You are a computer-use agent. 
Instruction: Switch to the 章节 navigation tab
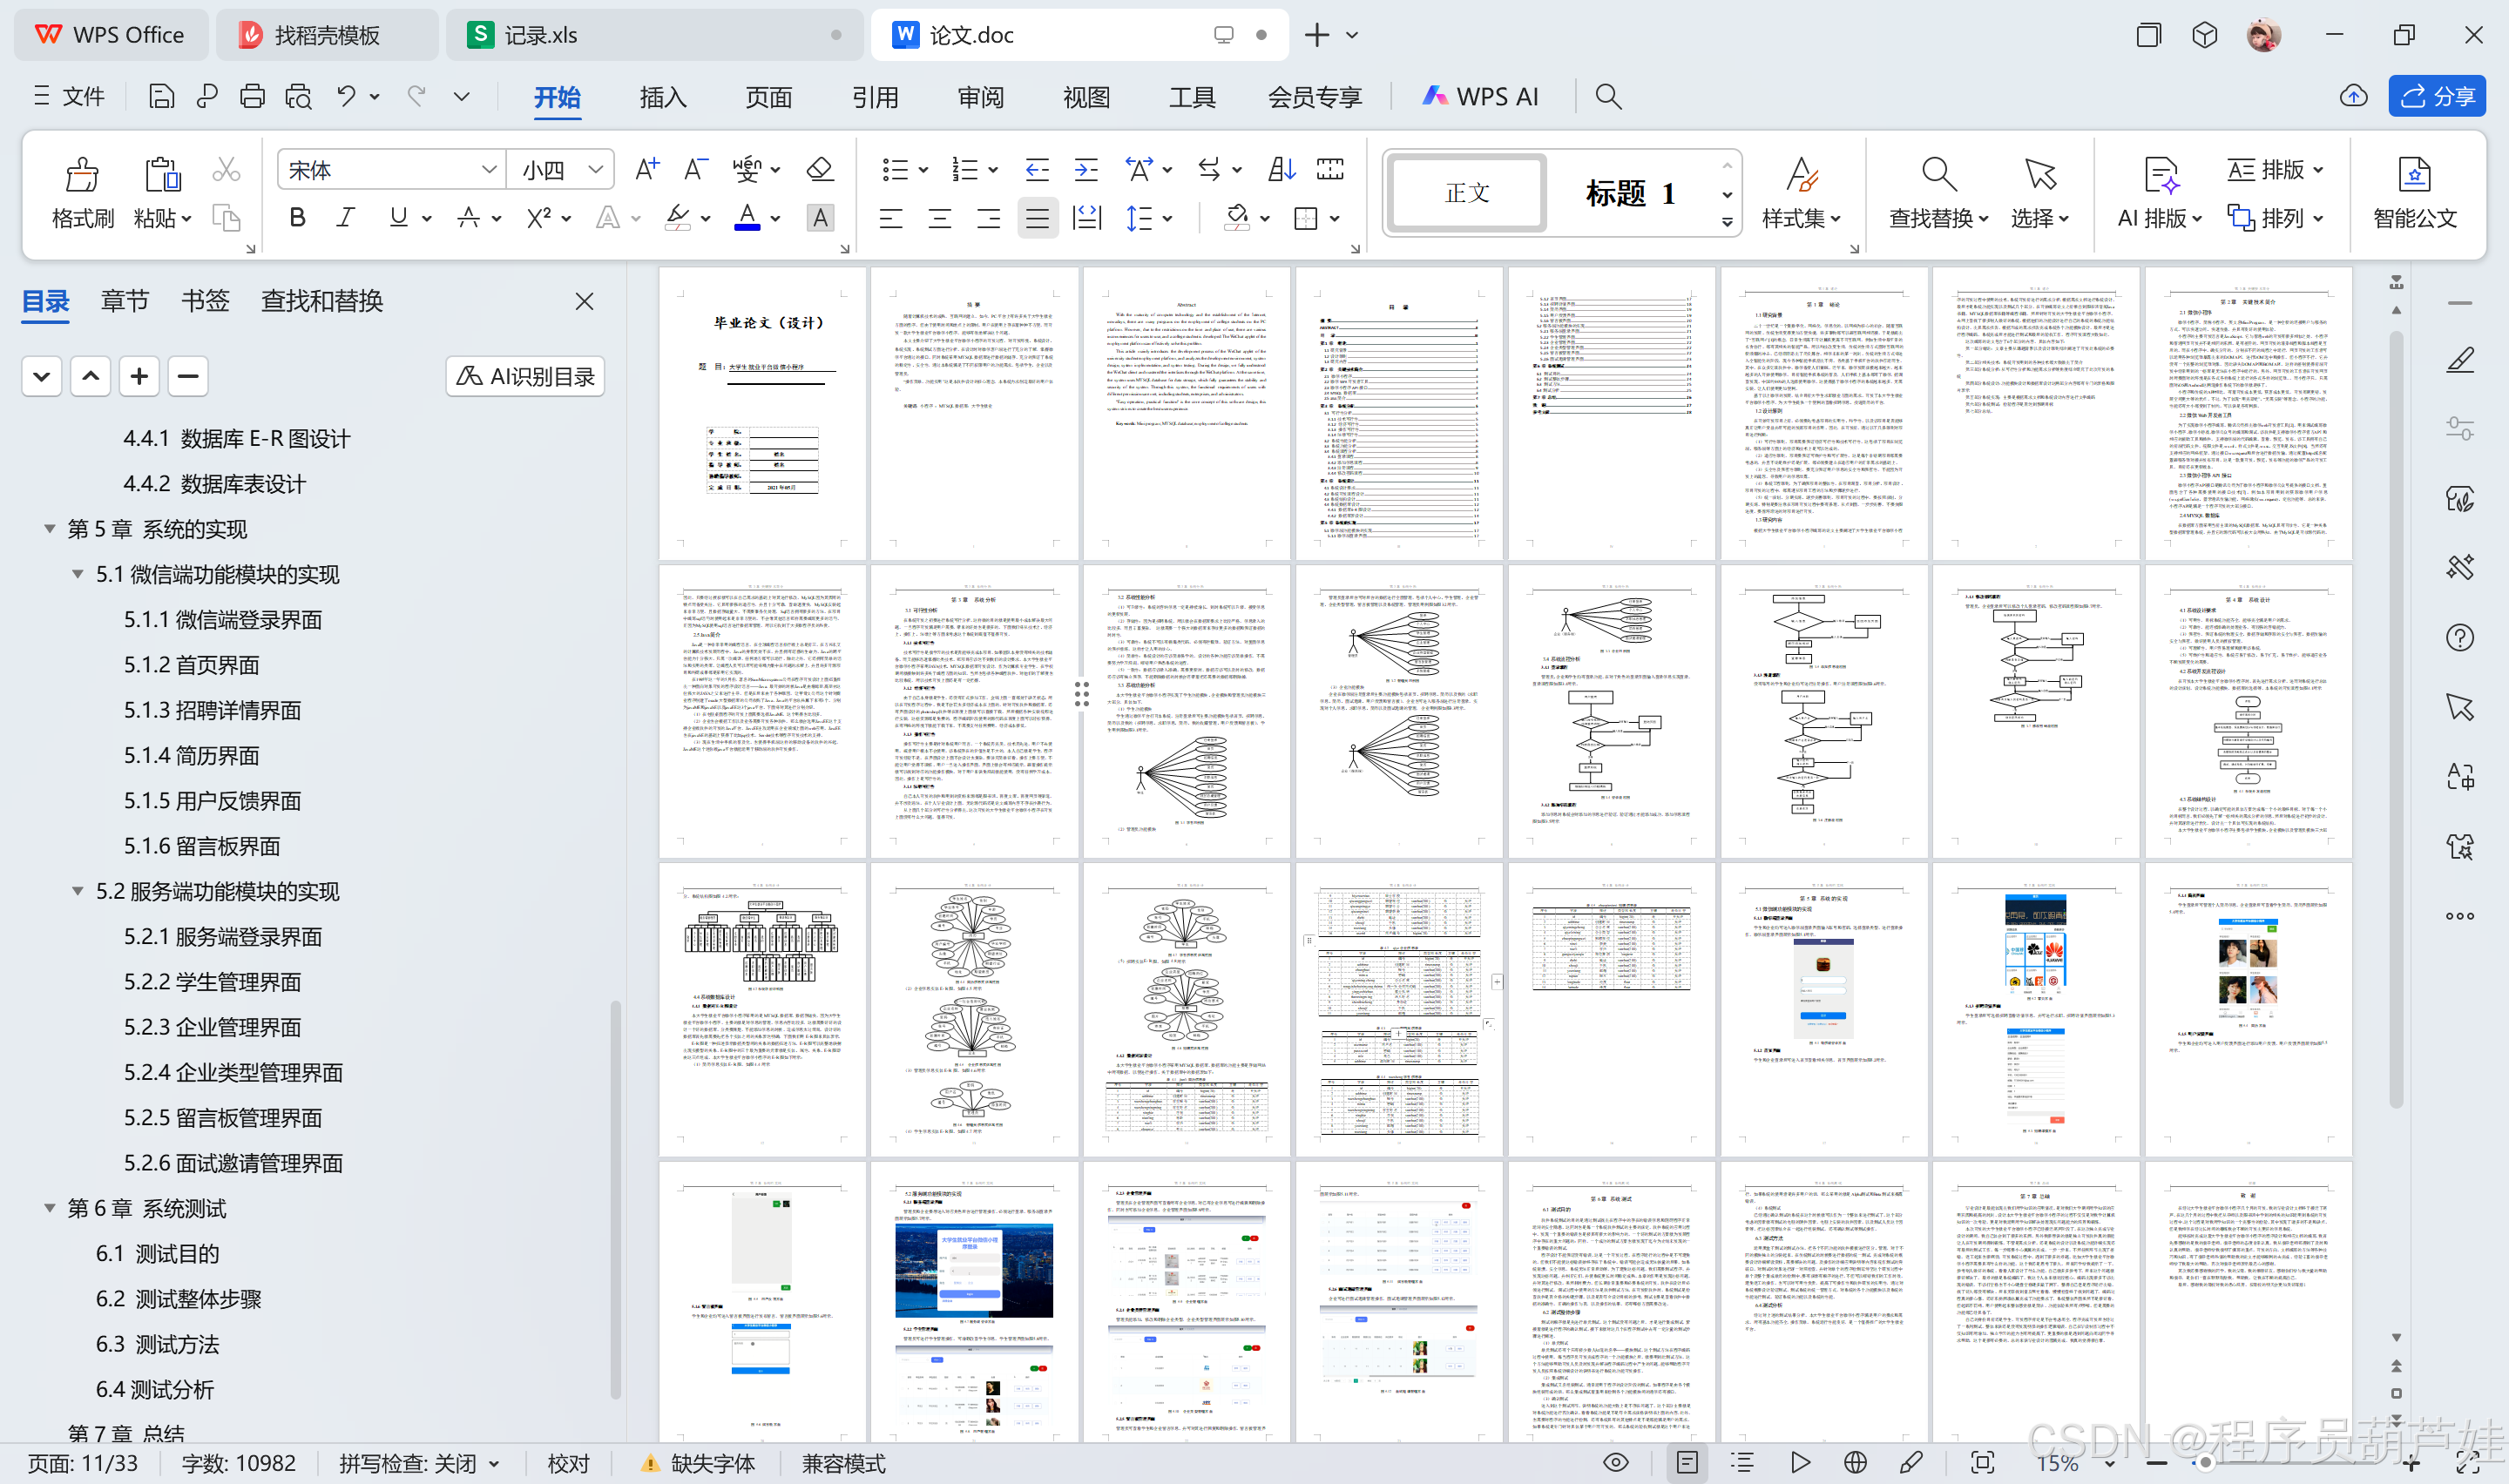125,301
